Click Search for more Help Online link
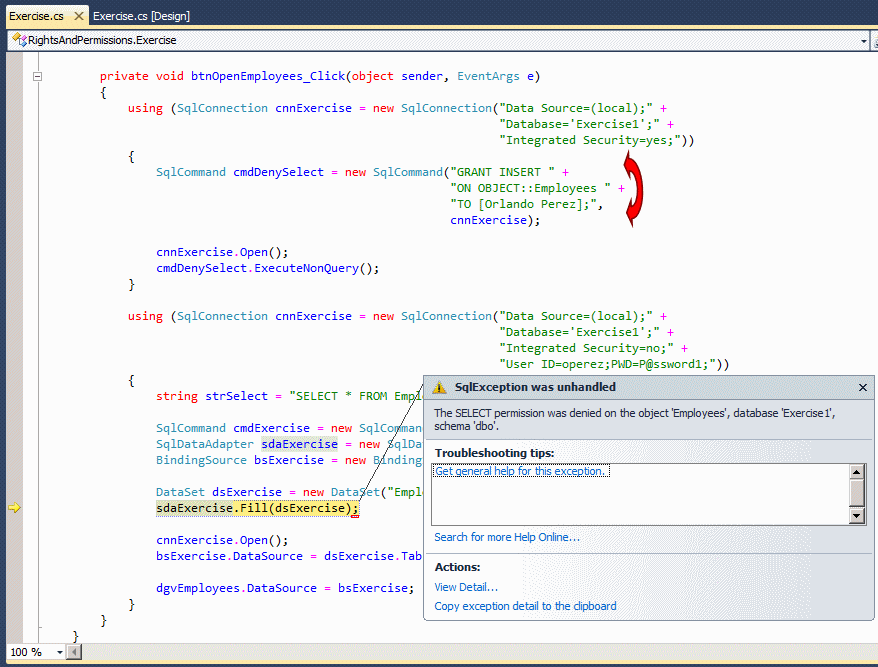878x667 pixels. (x=507, y=537)
